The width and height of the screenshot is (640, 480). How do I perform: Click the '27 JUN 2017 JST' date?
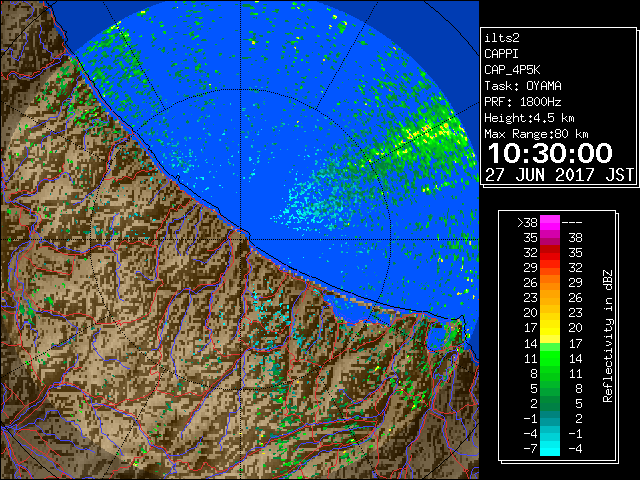pyautogui.click(x=559, y=175)
